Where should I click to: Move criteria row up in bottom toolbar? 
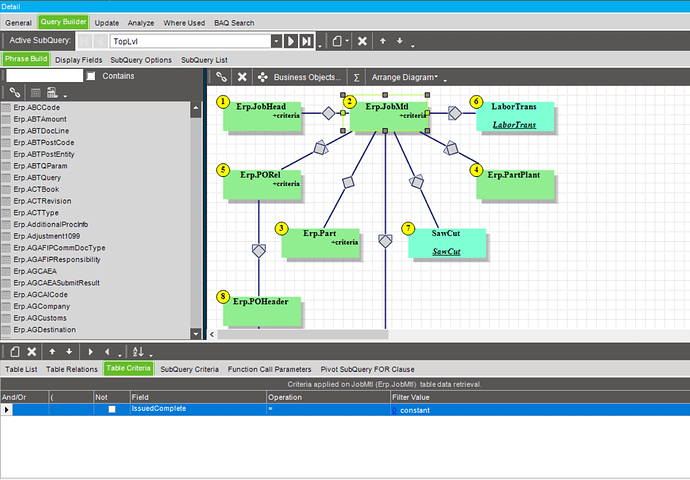coord(52,352)
